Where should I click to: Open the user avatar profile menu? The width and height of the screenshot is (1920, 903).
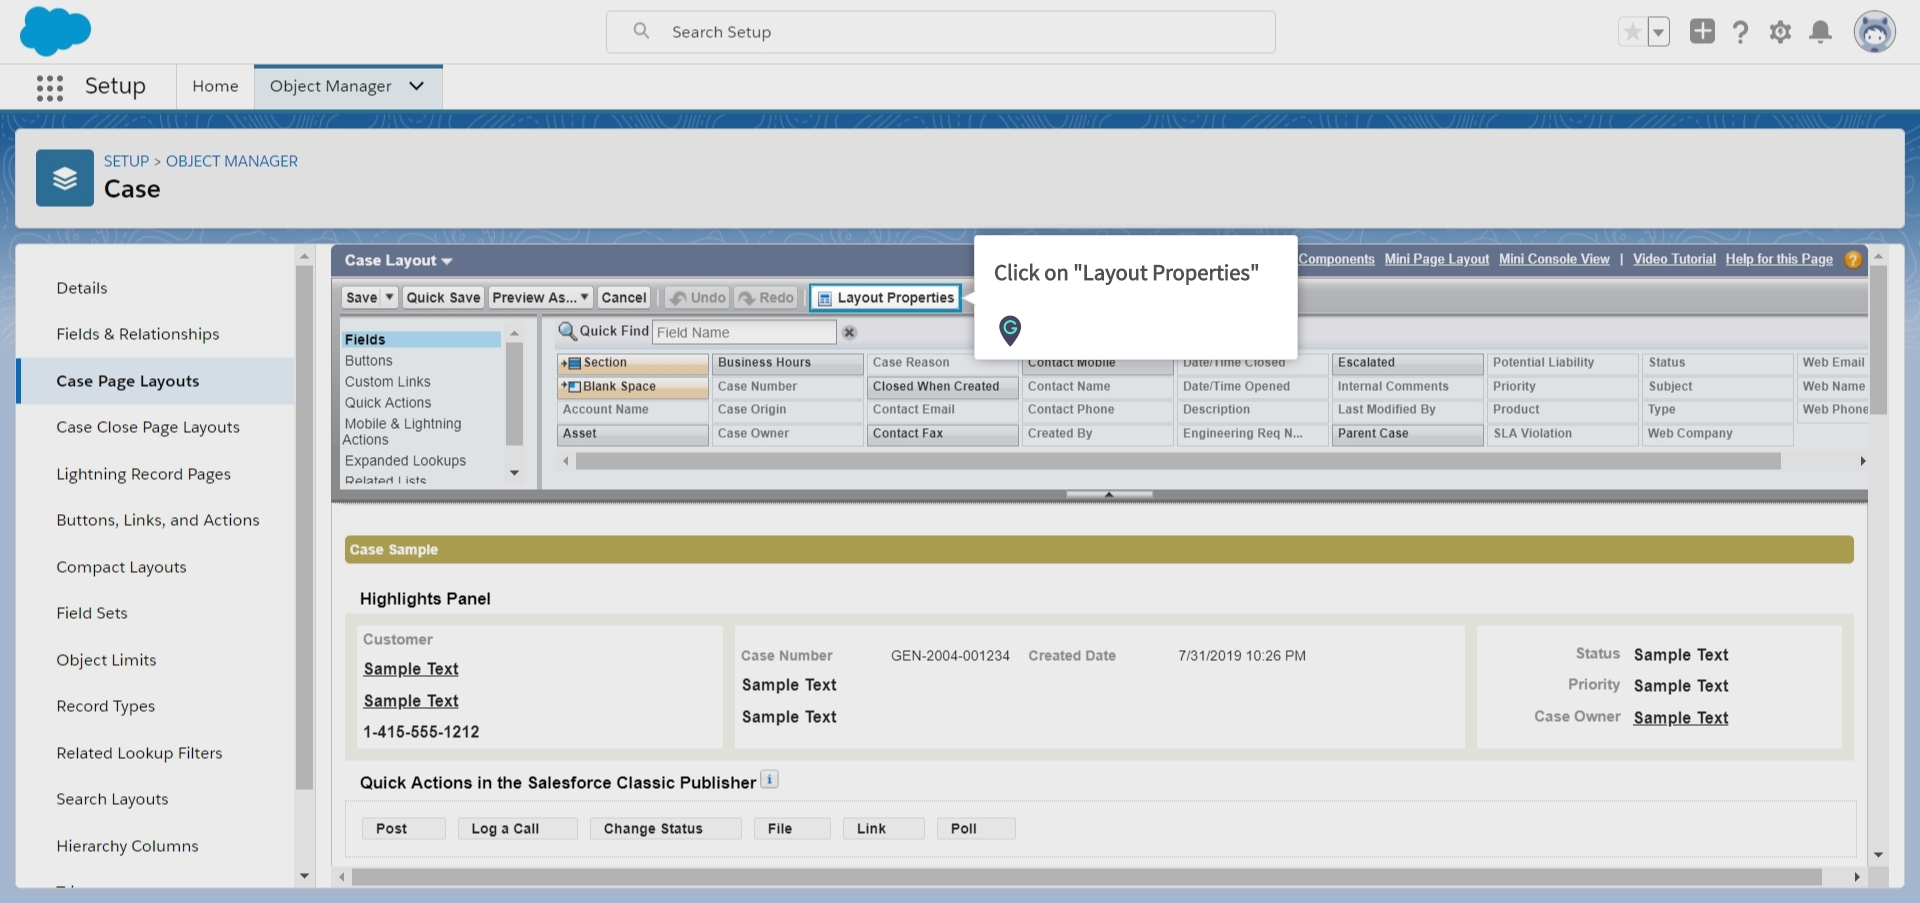[1875, 32]
